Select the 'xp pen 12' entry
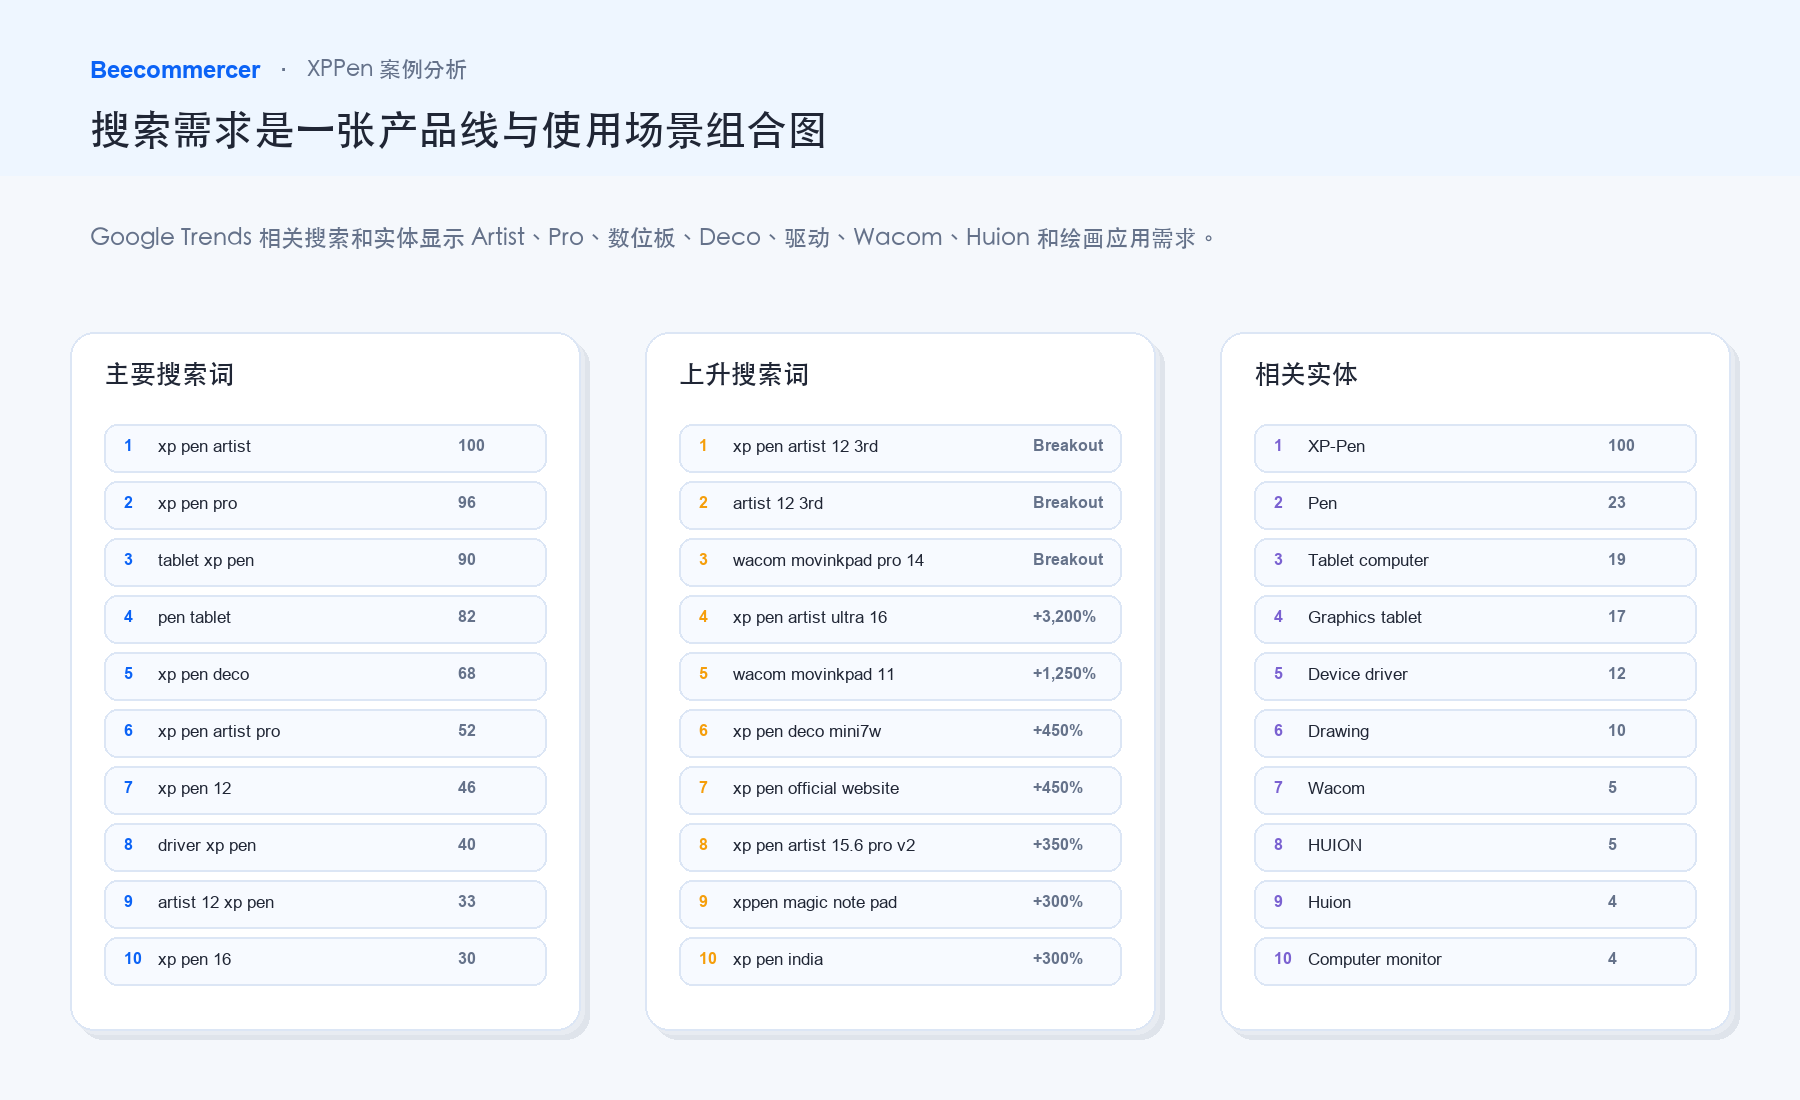1800x1100 pixels. pyautogui.click(x=325, y=790)
